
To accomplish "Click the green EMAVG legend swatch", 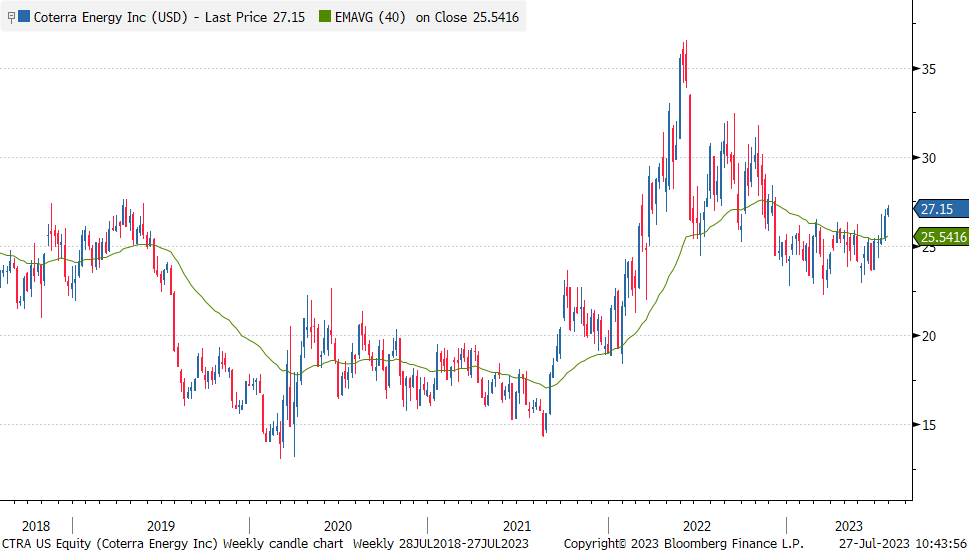I will tap(325, 17).
